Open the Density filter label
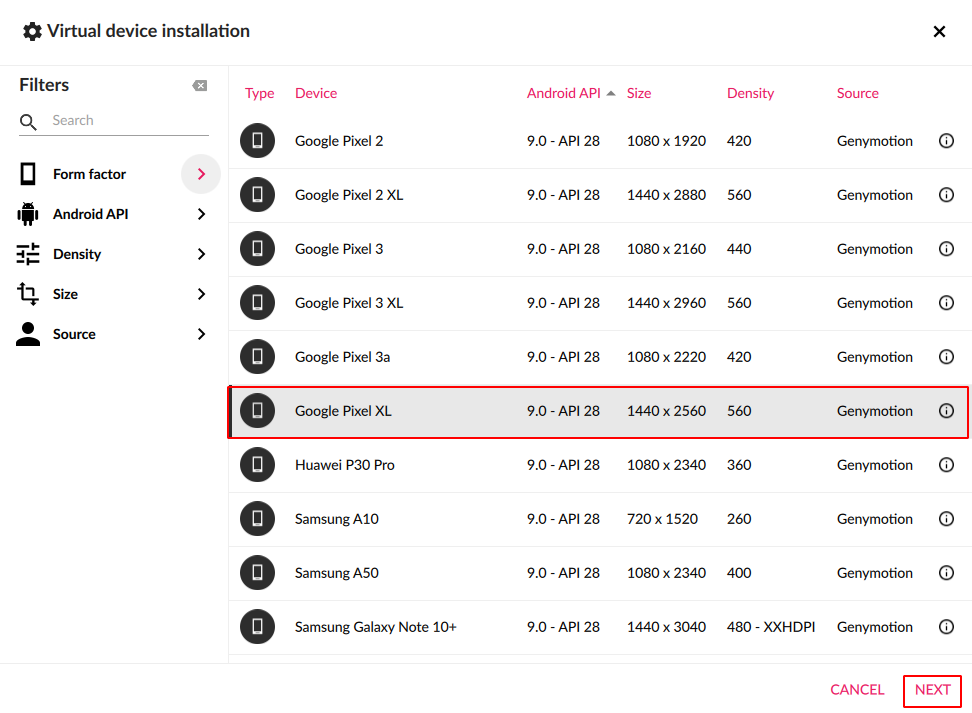This screenshot has width=972, height=713. 77,254
